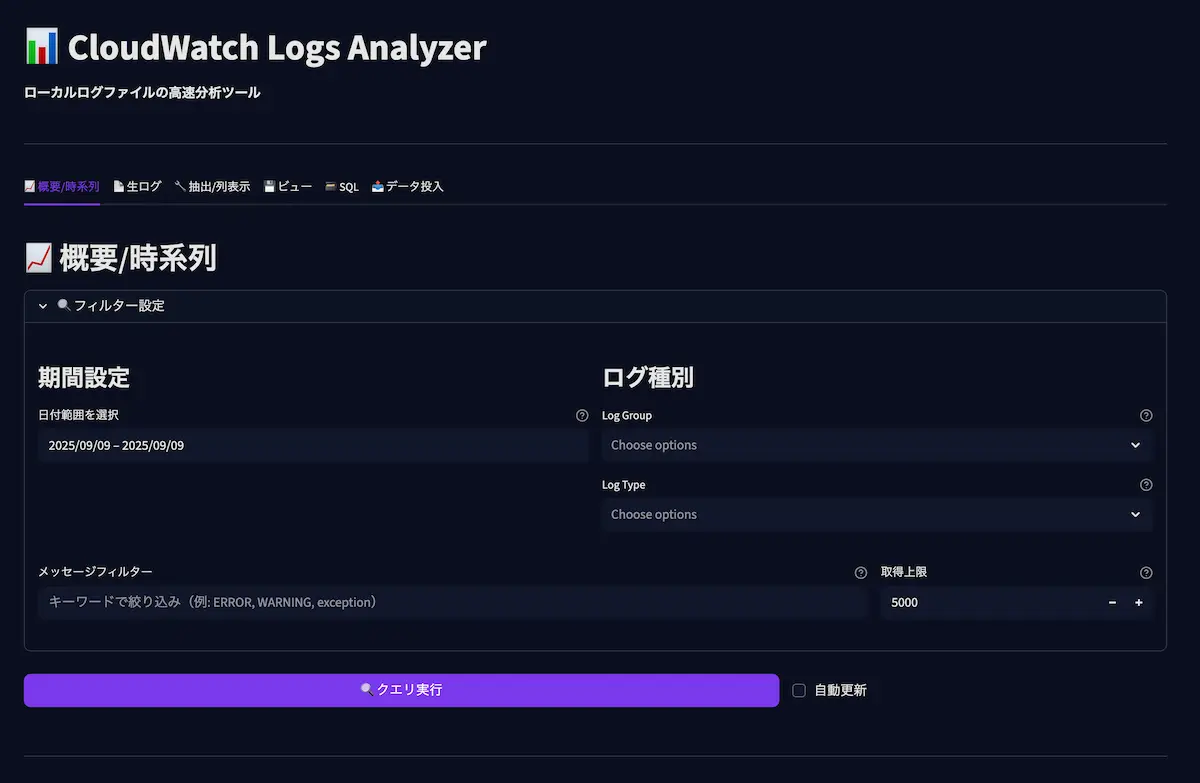1200x783 pixels.
Task: Click help icon for メッセージフィルター
Action: [x=860, y=573]
